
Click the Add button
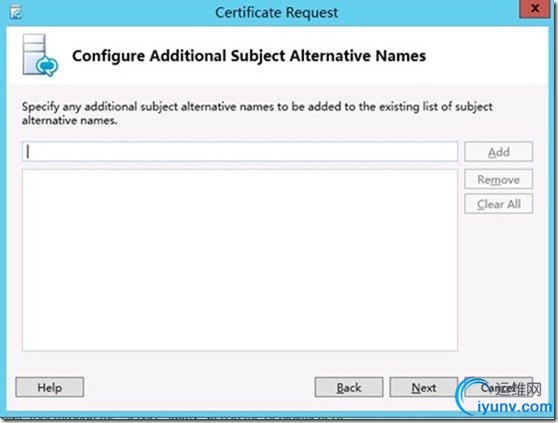point(498,152)
